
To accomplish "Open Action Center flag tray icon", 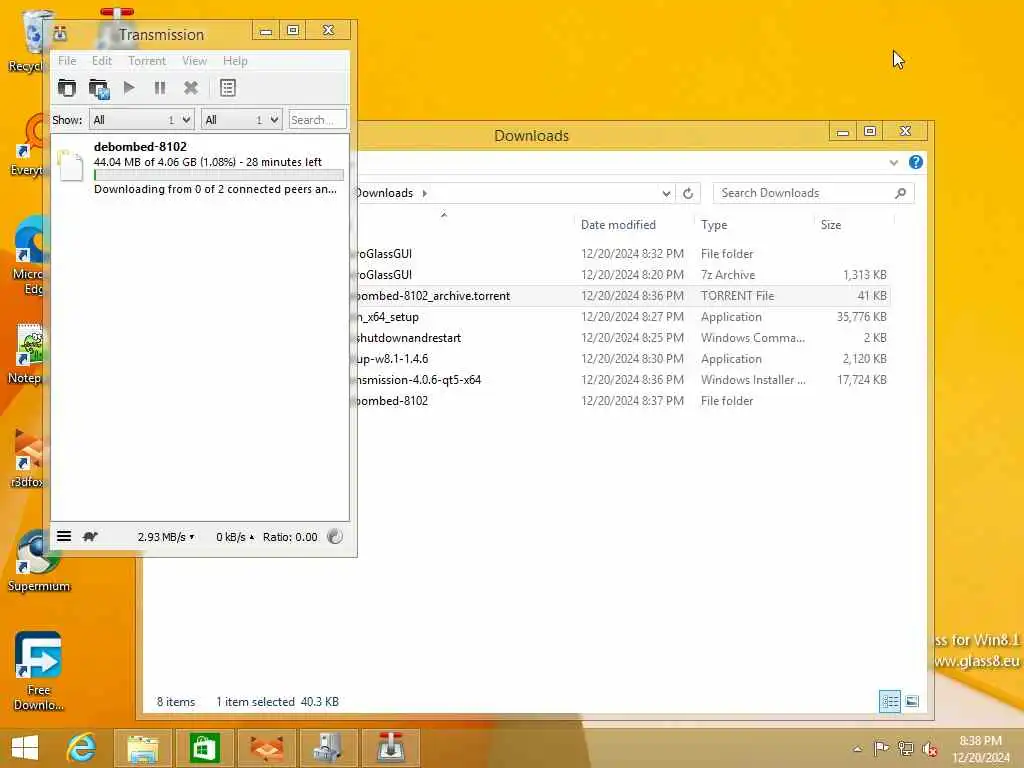I will (881, 748).
